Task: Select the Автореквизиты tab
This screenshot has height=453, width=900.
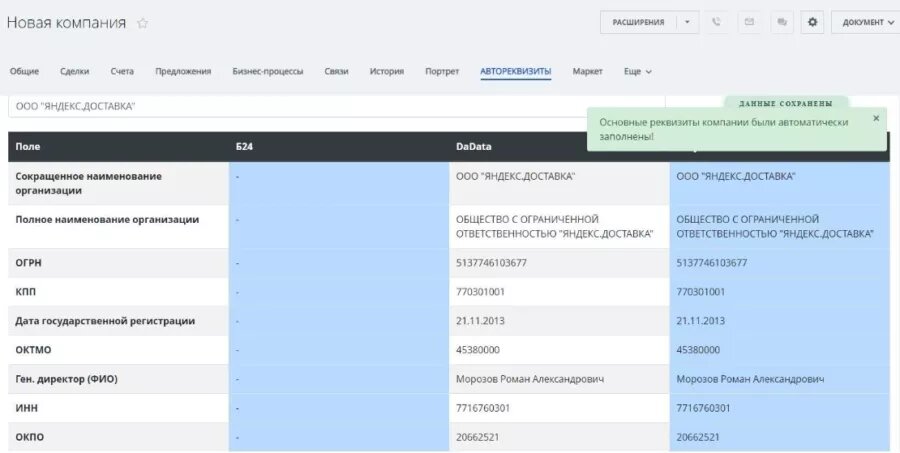Action: coord(515,72)
